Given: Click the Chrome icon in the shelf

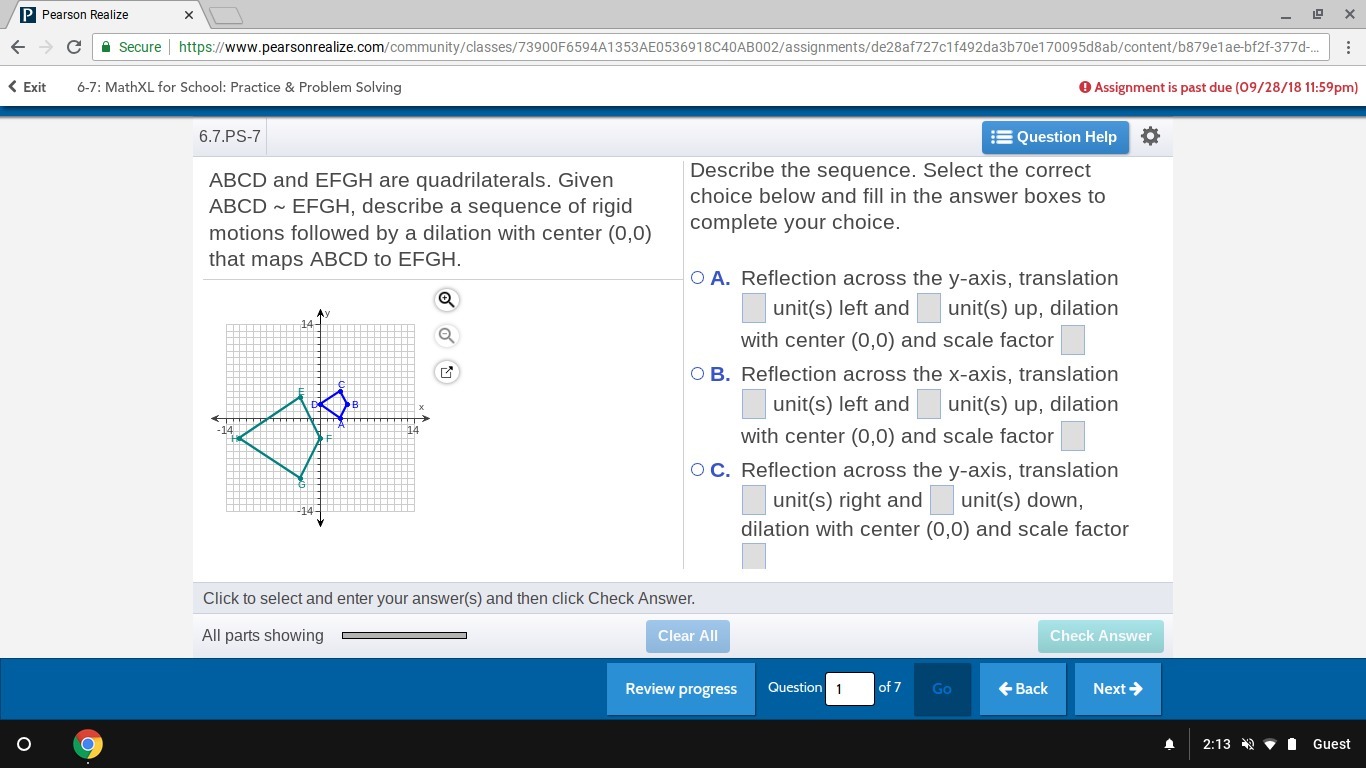Looking at the screenshot, I should [x=88, y=744].
